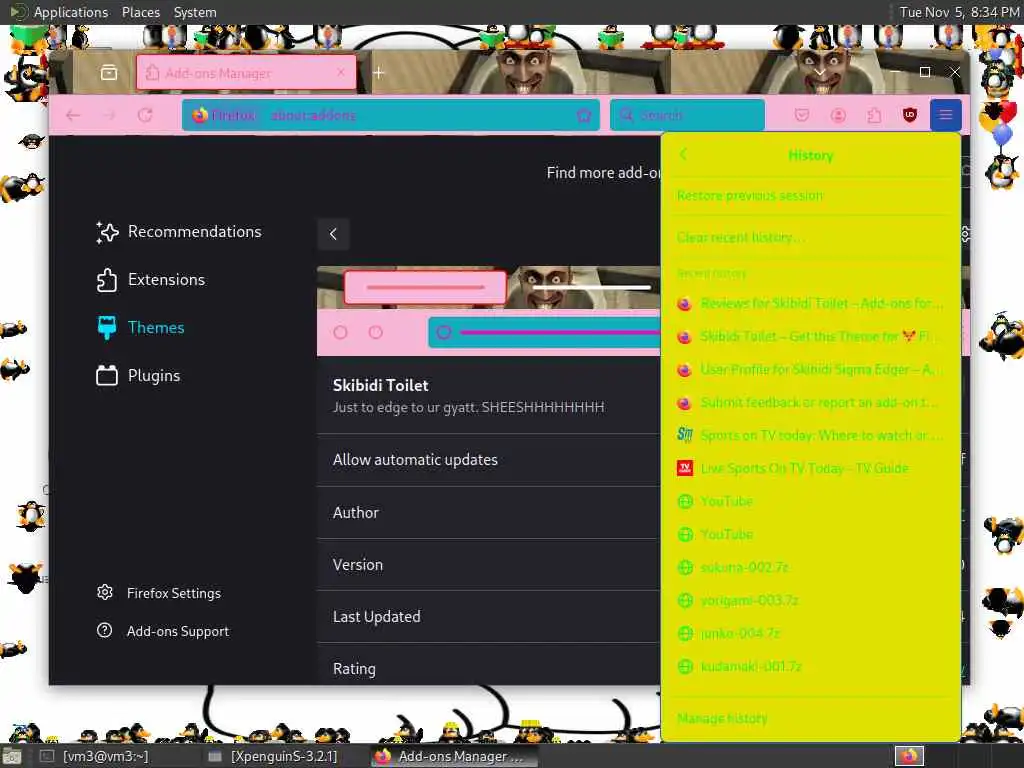Click the Themes paintbrush icon

tap(106, 327)
